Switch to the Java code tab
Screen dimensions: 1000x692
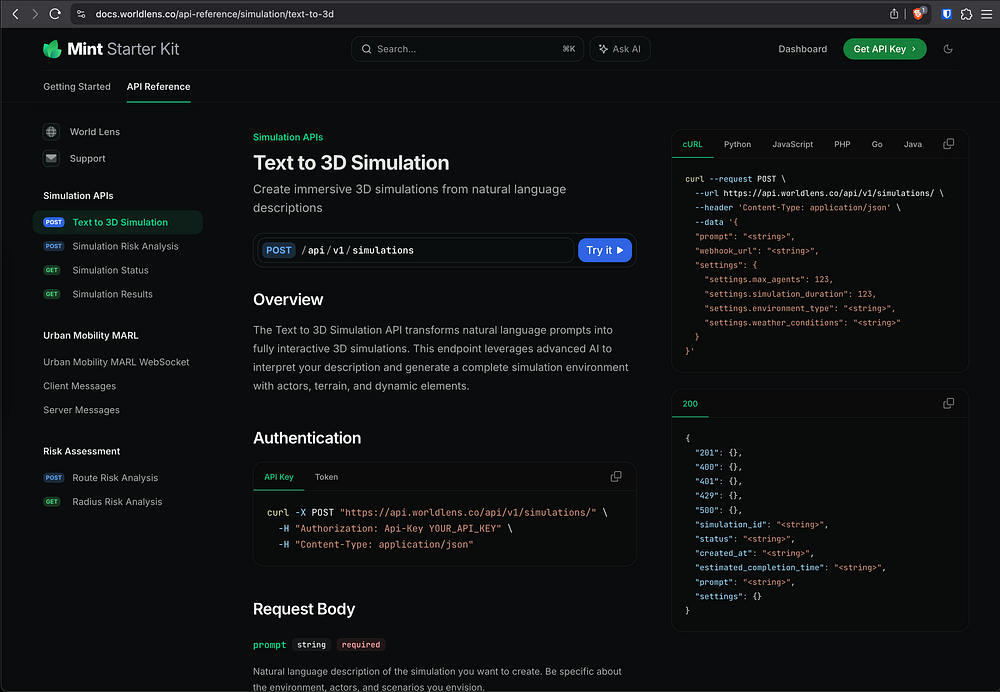tap(913, 144)
